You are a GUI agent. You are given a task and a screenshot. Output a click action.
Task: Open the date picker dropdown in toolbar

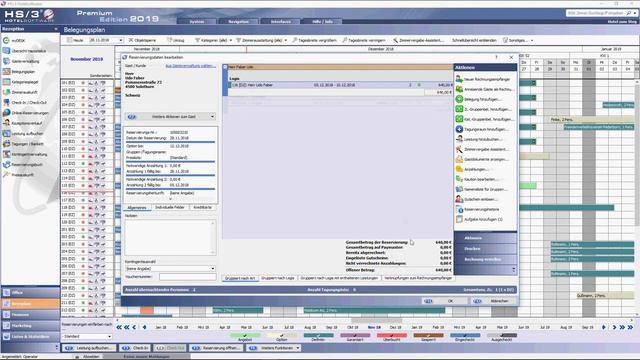coord(121,40)
